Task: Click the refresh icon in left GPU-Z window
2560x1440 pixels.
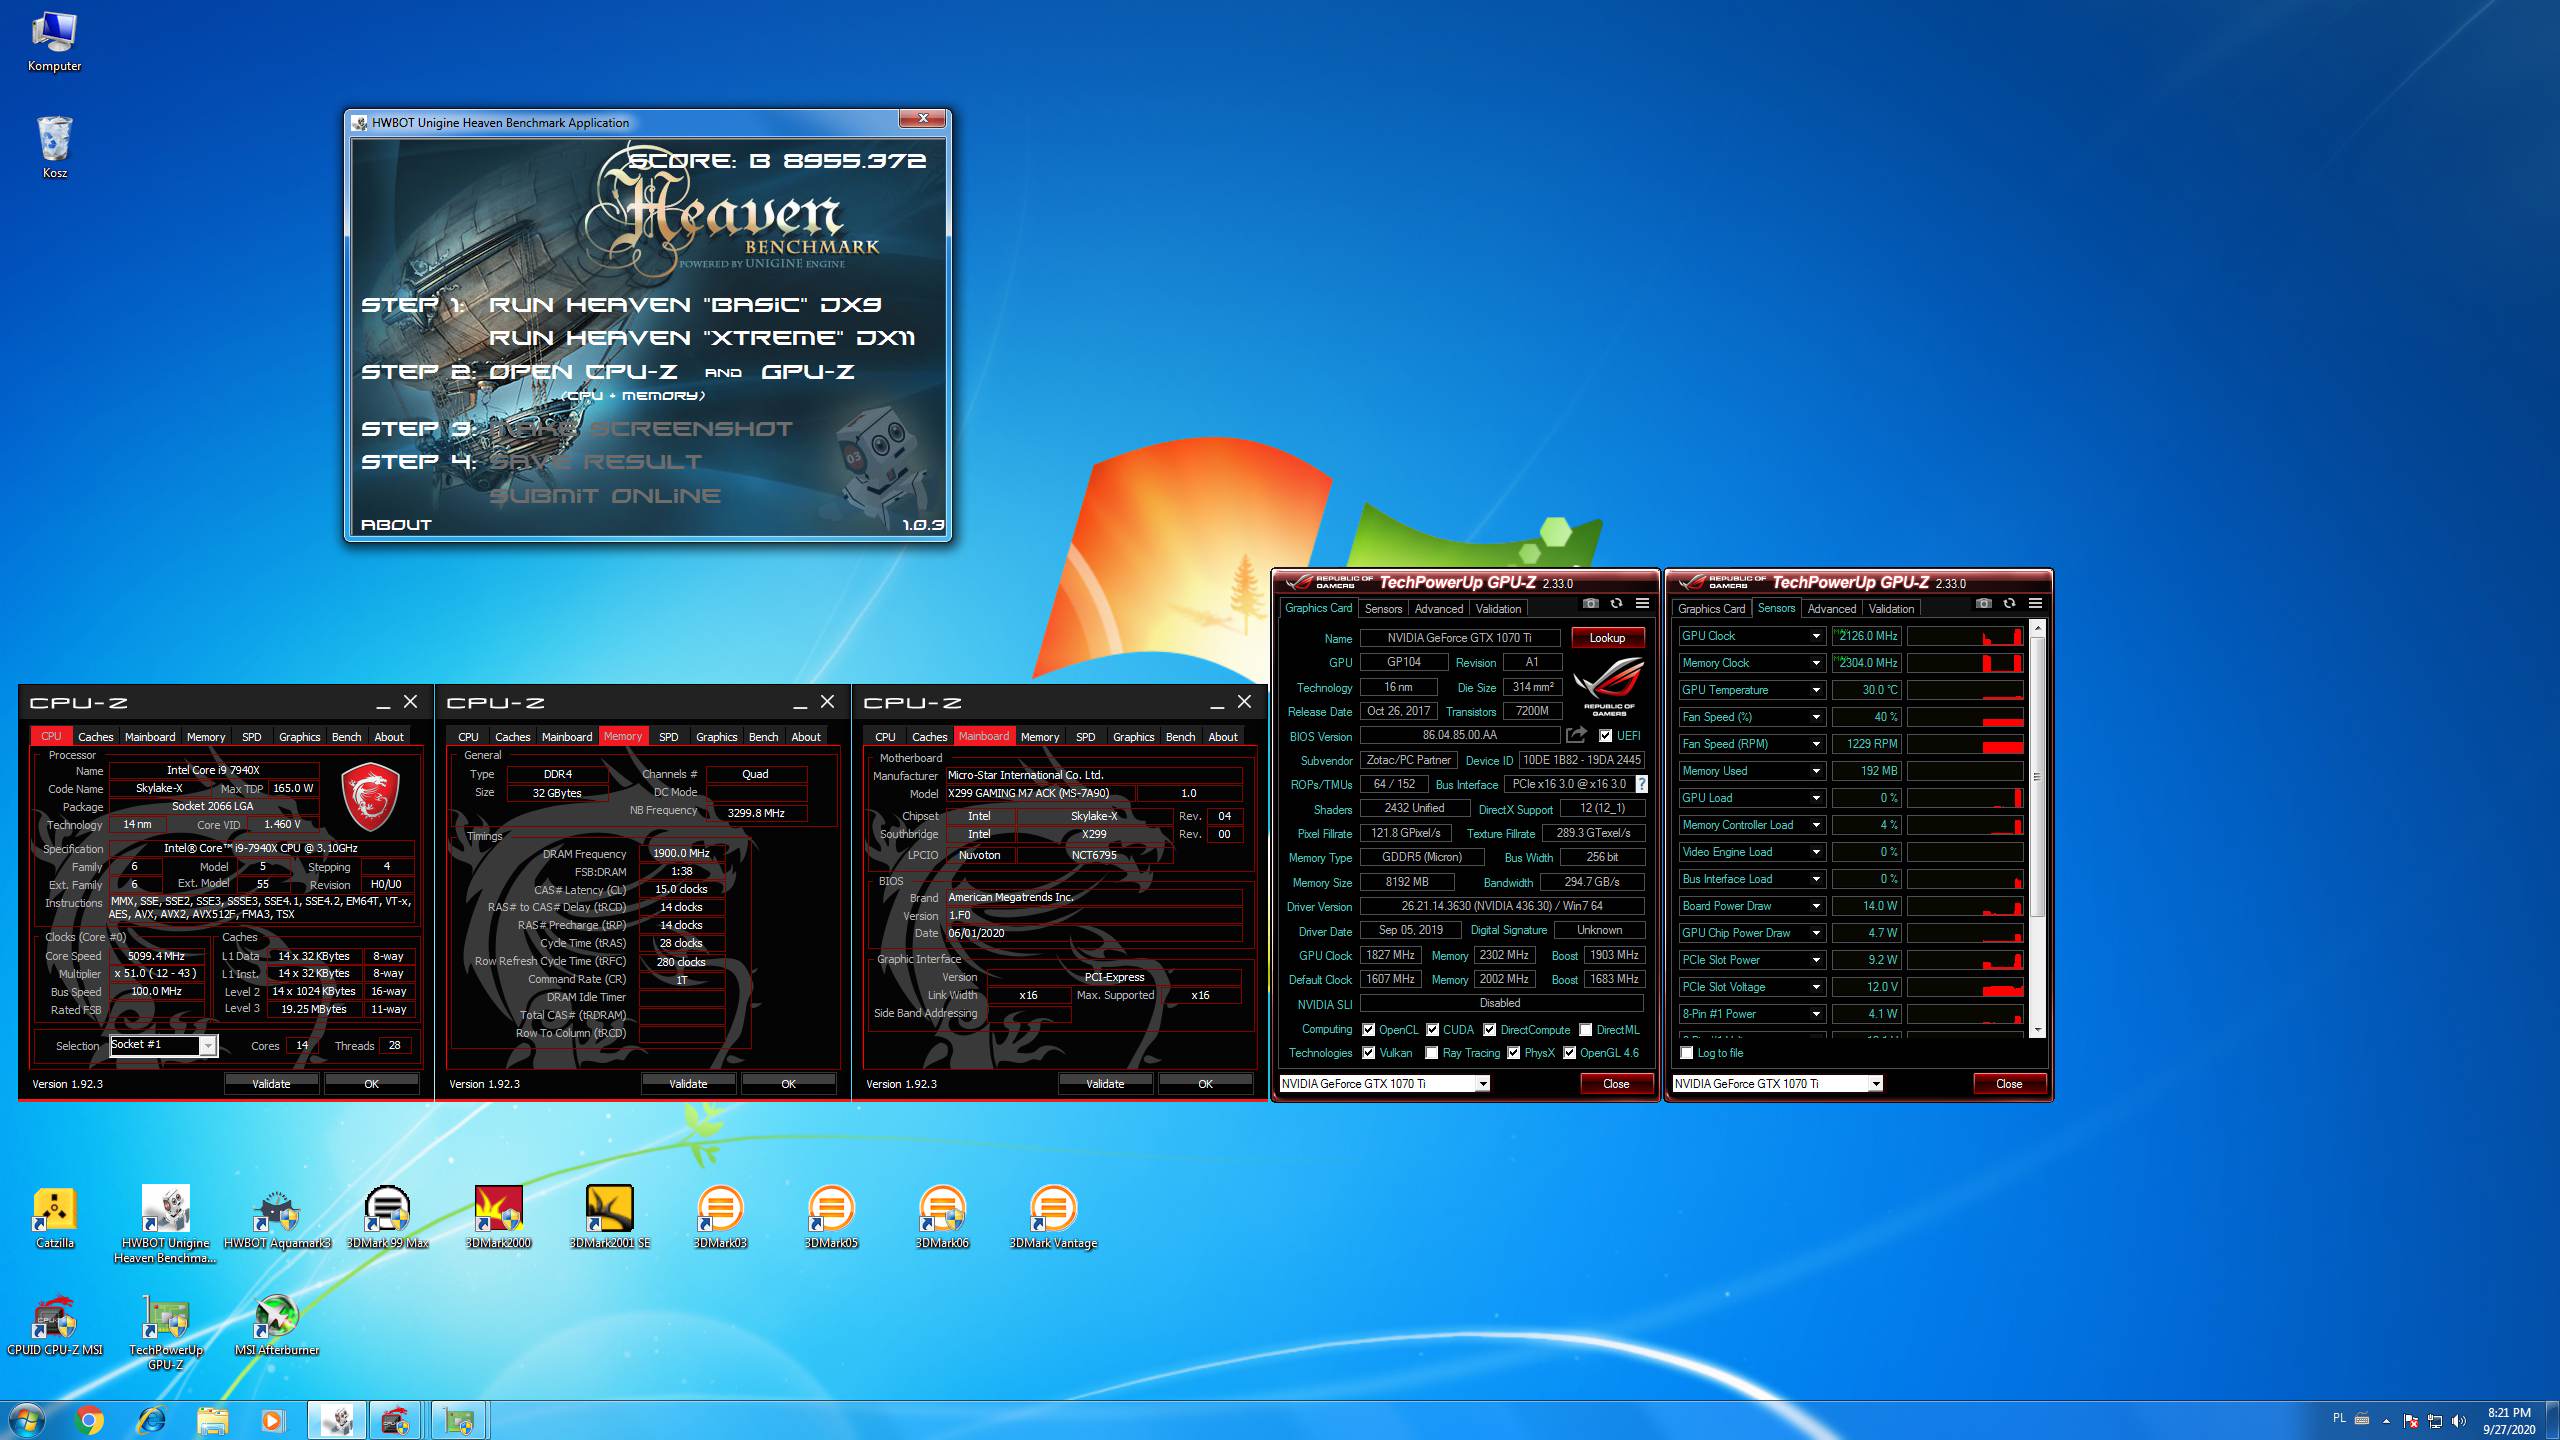Action: point(1616,603)
